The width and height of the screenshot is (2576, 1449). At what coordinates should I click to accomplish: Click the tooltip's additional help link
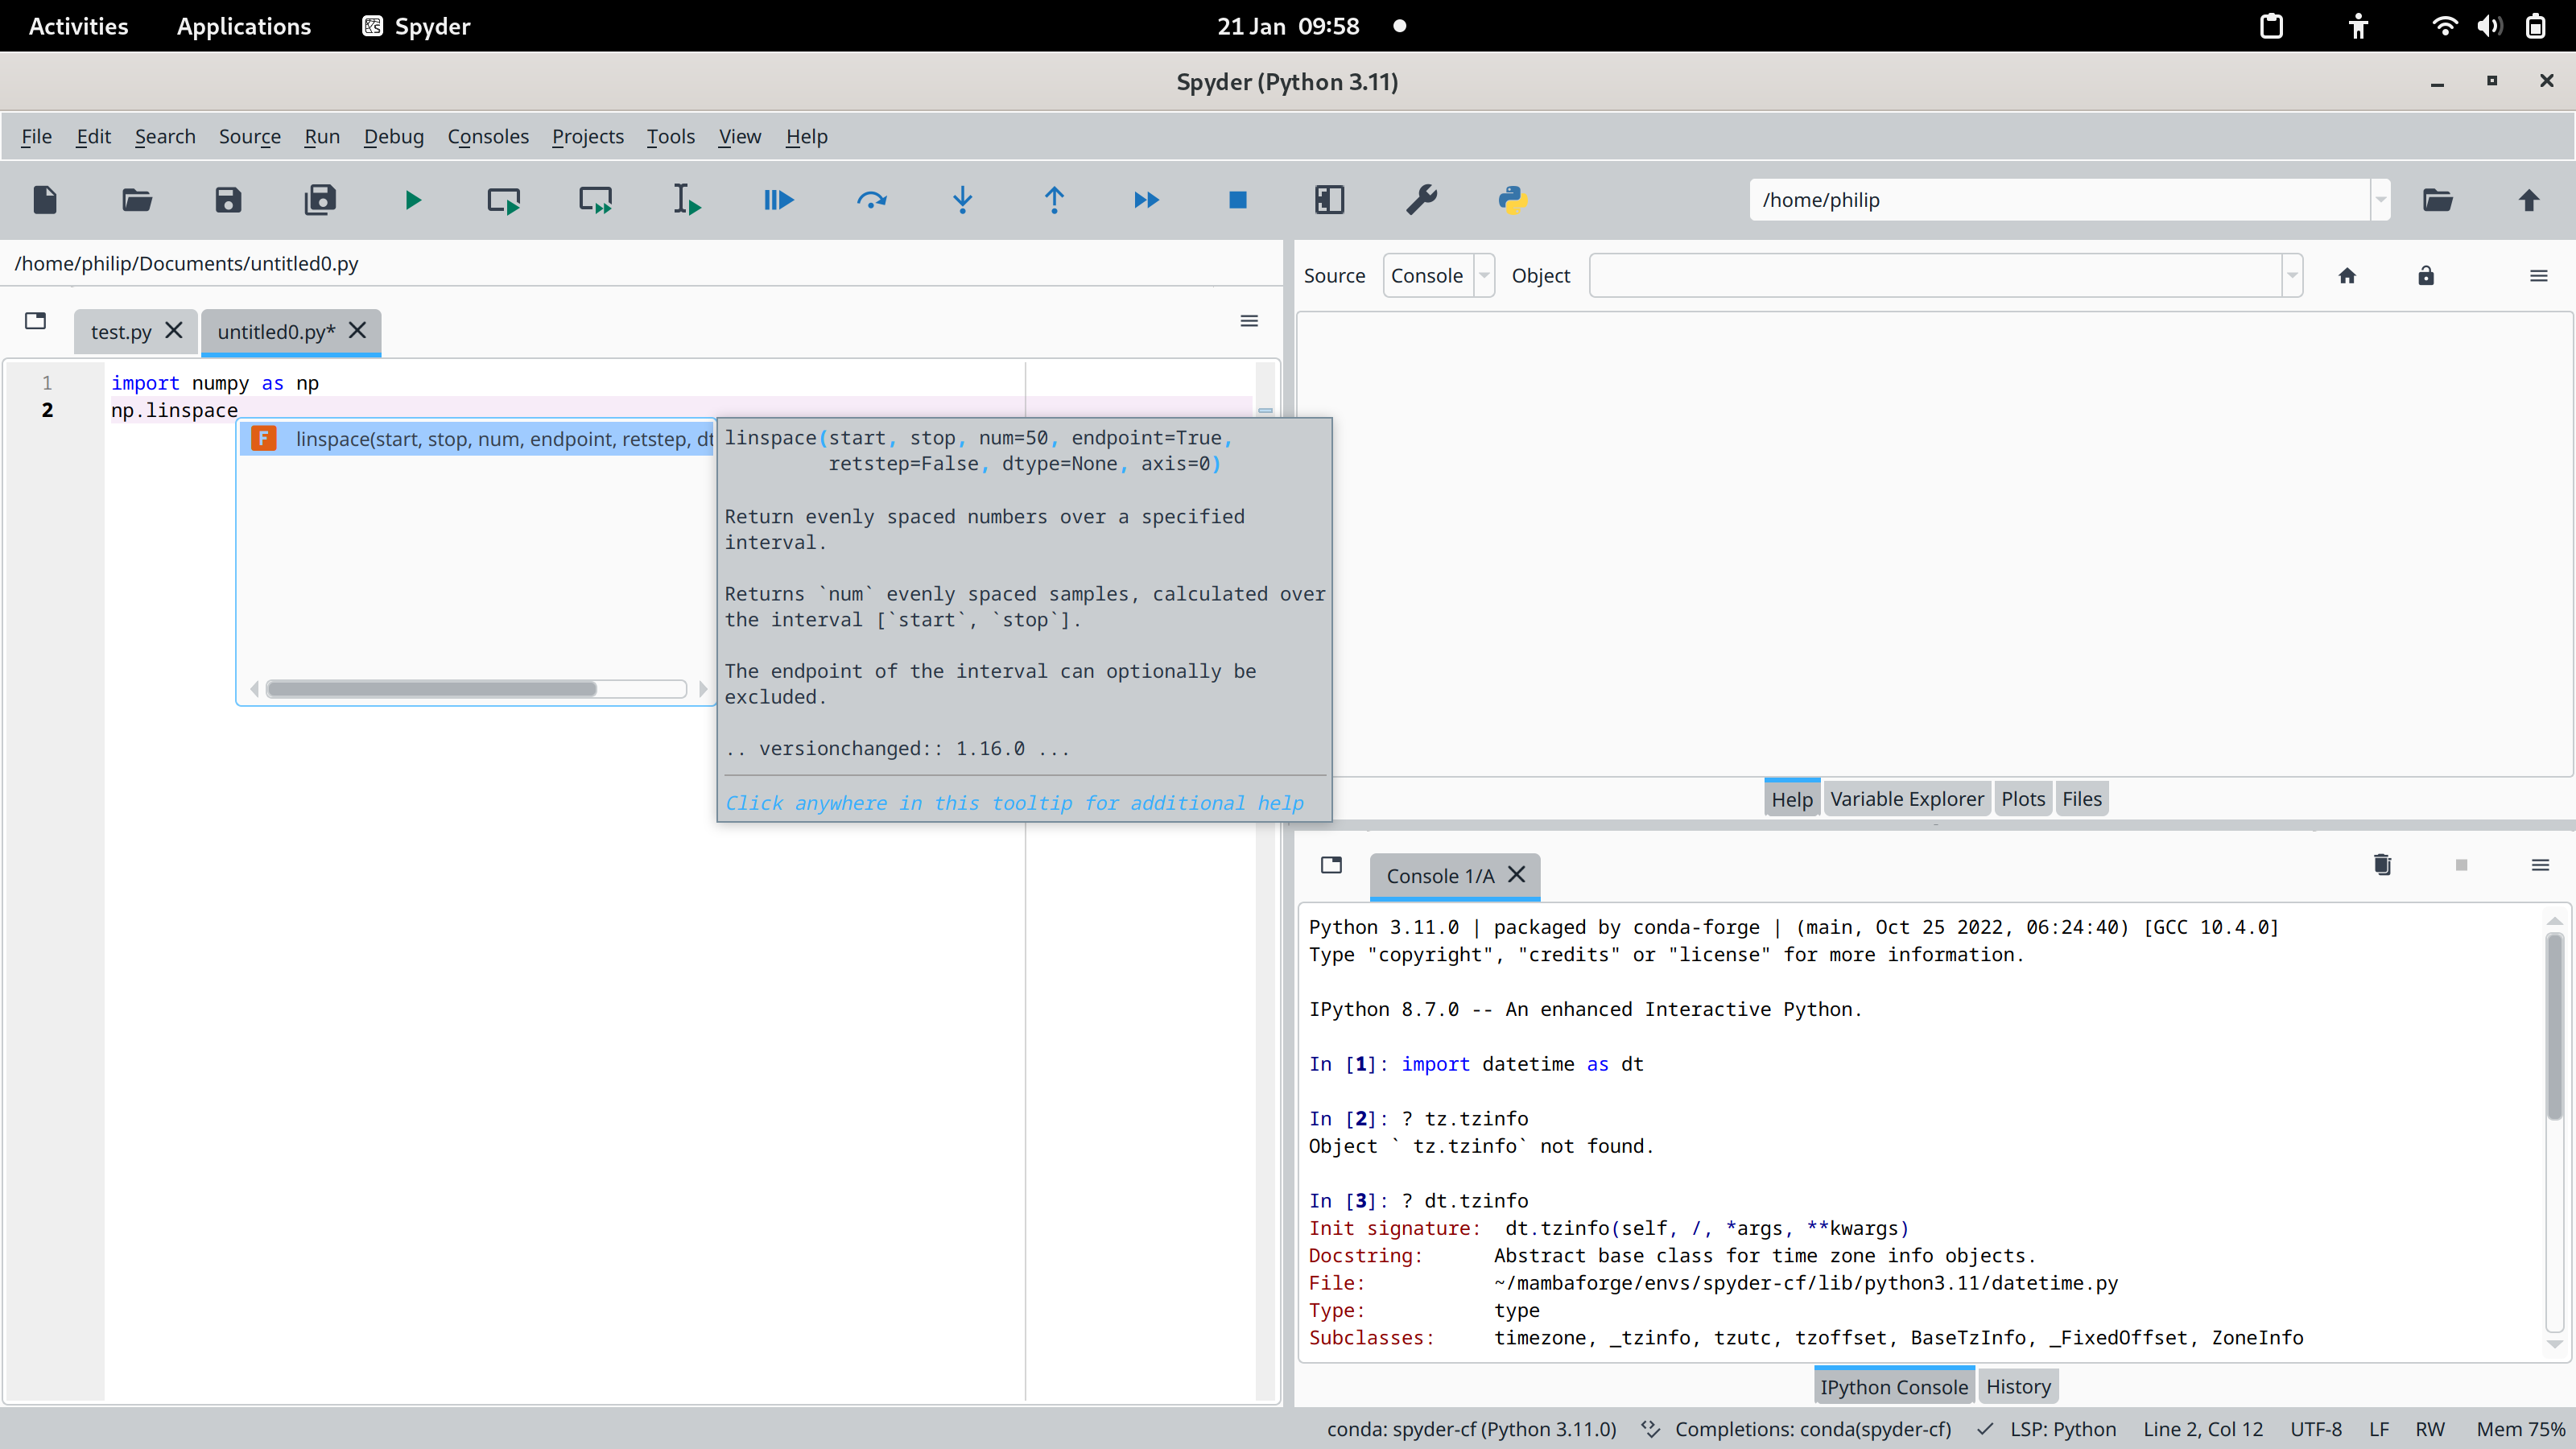pyautogui.click(x=1014, y=803)
